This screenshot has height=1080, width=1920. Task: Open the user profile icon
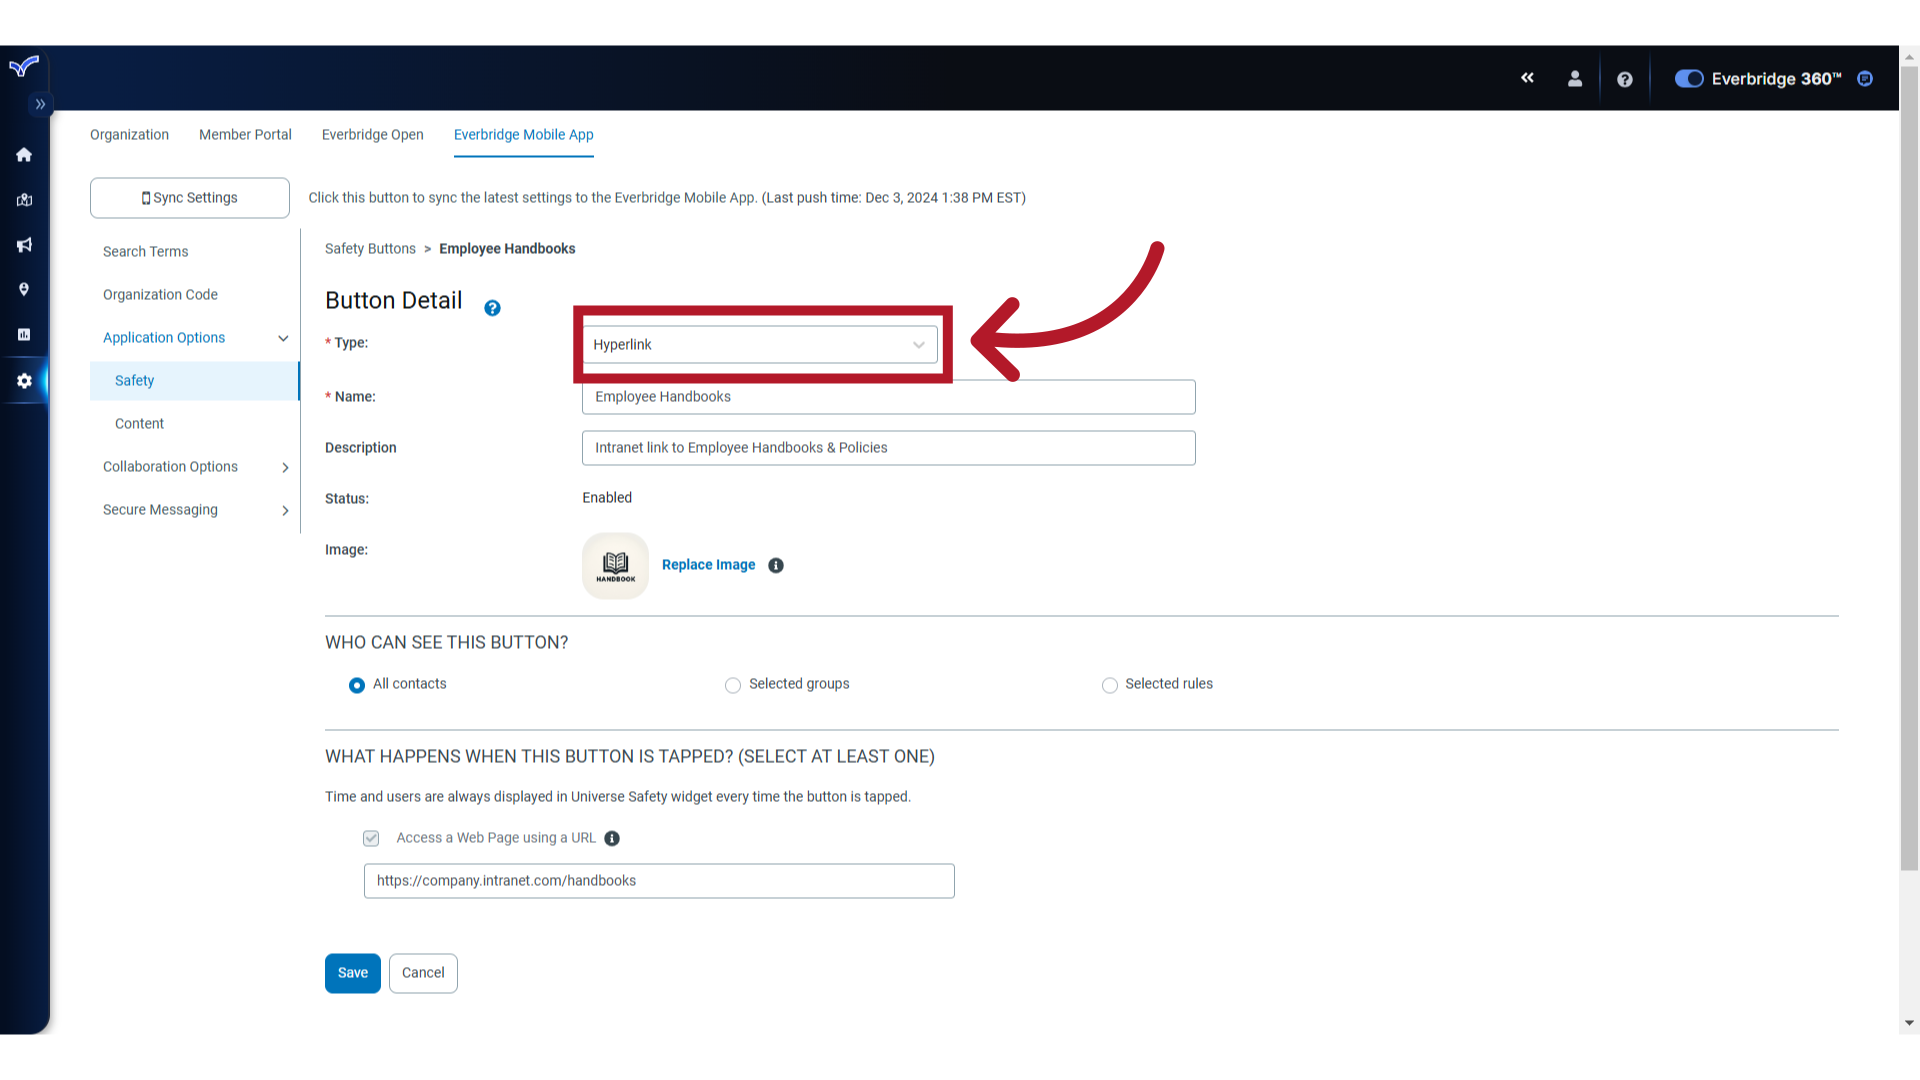coord(1575,79)
